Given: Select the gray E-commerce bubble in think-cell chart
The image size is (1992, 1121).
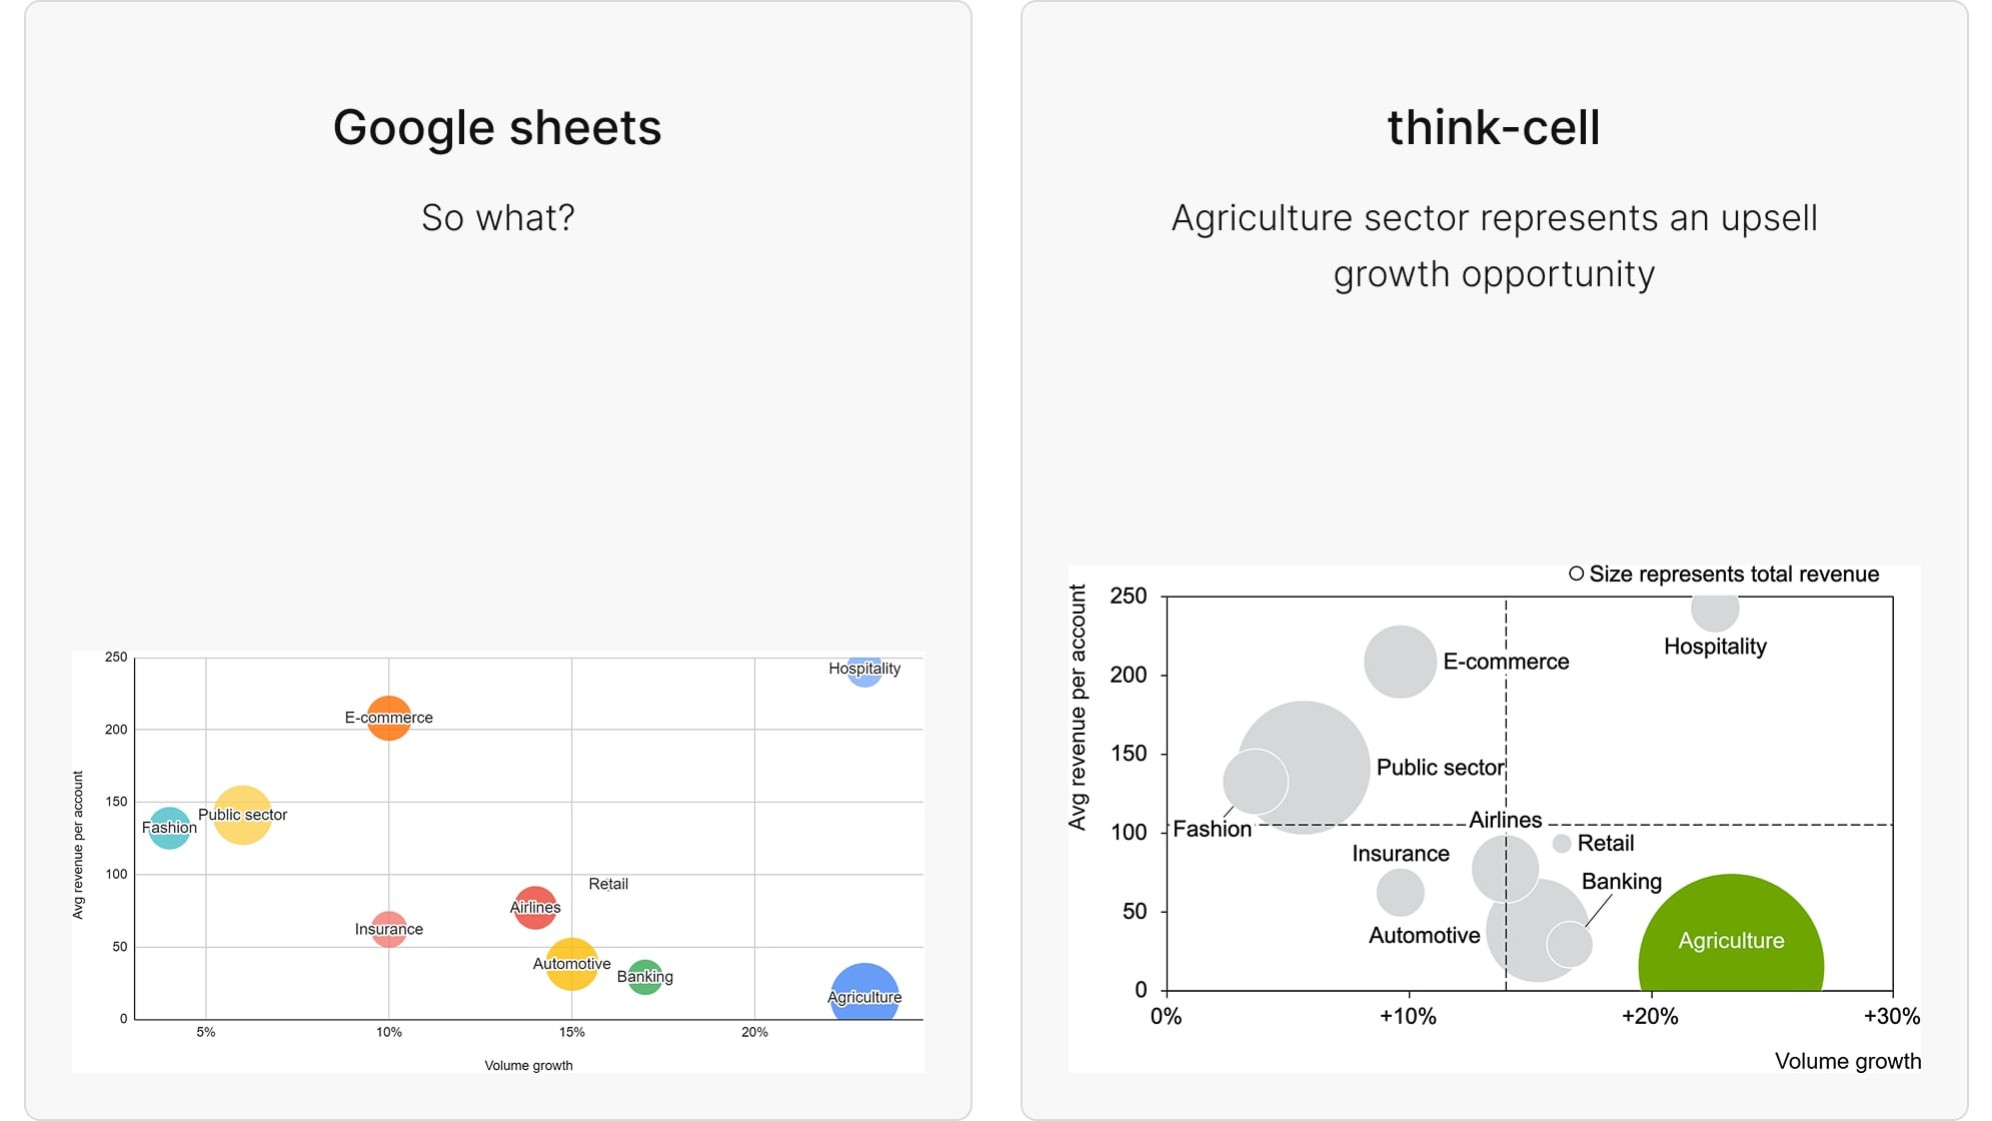Looking at the screenshot, I should coord(1400,661).
